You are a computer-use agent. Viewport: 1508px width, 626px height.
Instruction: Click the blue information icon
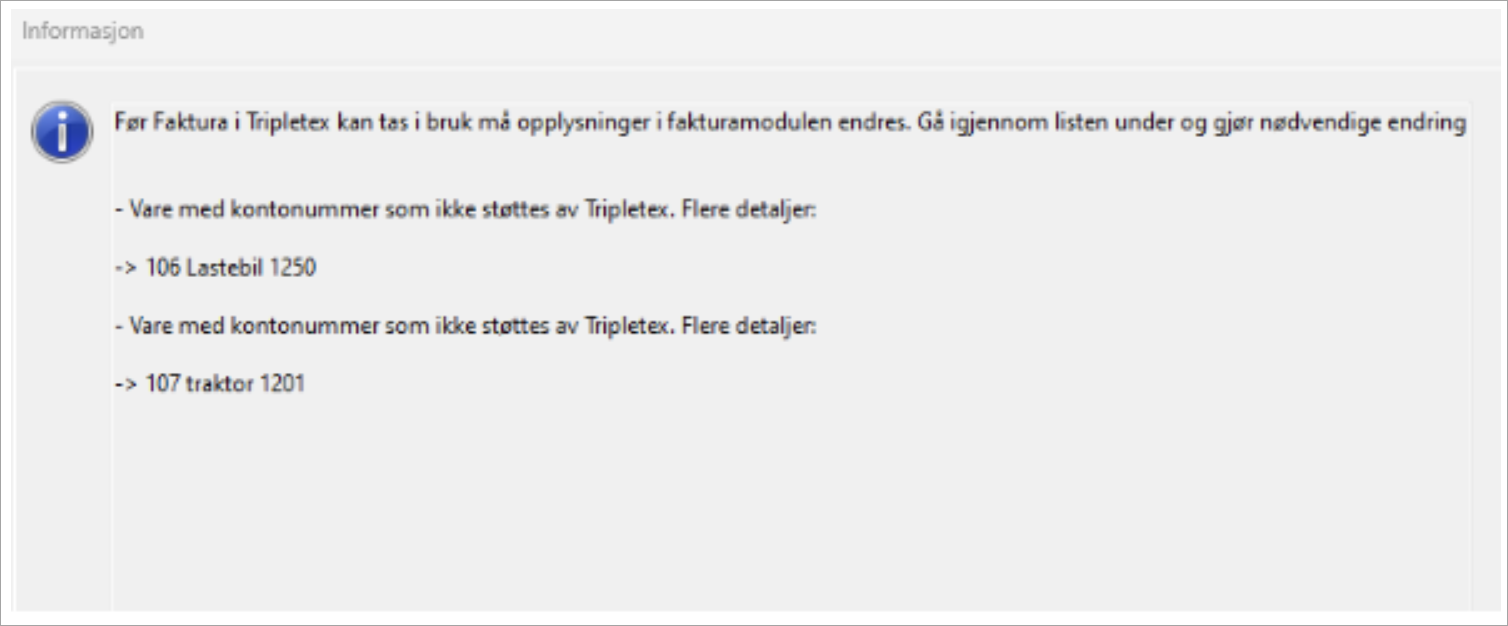61,132
